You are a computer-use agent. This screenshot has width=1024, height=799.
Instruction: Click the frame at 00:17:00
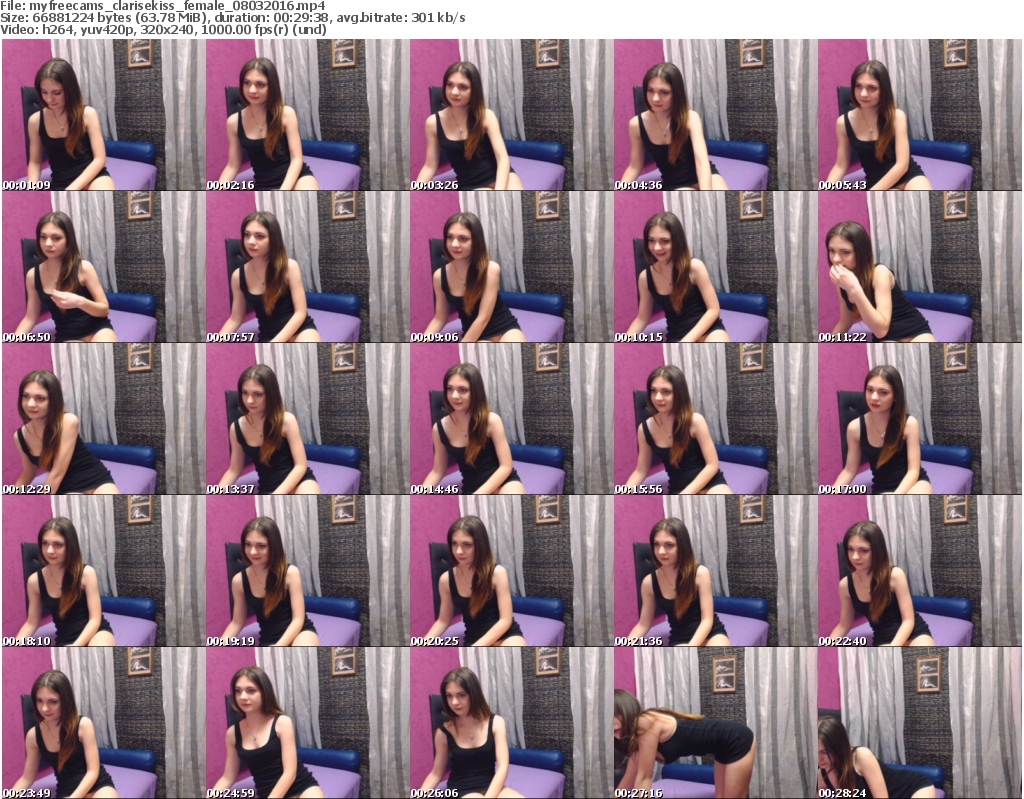coord(919,420)
